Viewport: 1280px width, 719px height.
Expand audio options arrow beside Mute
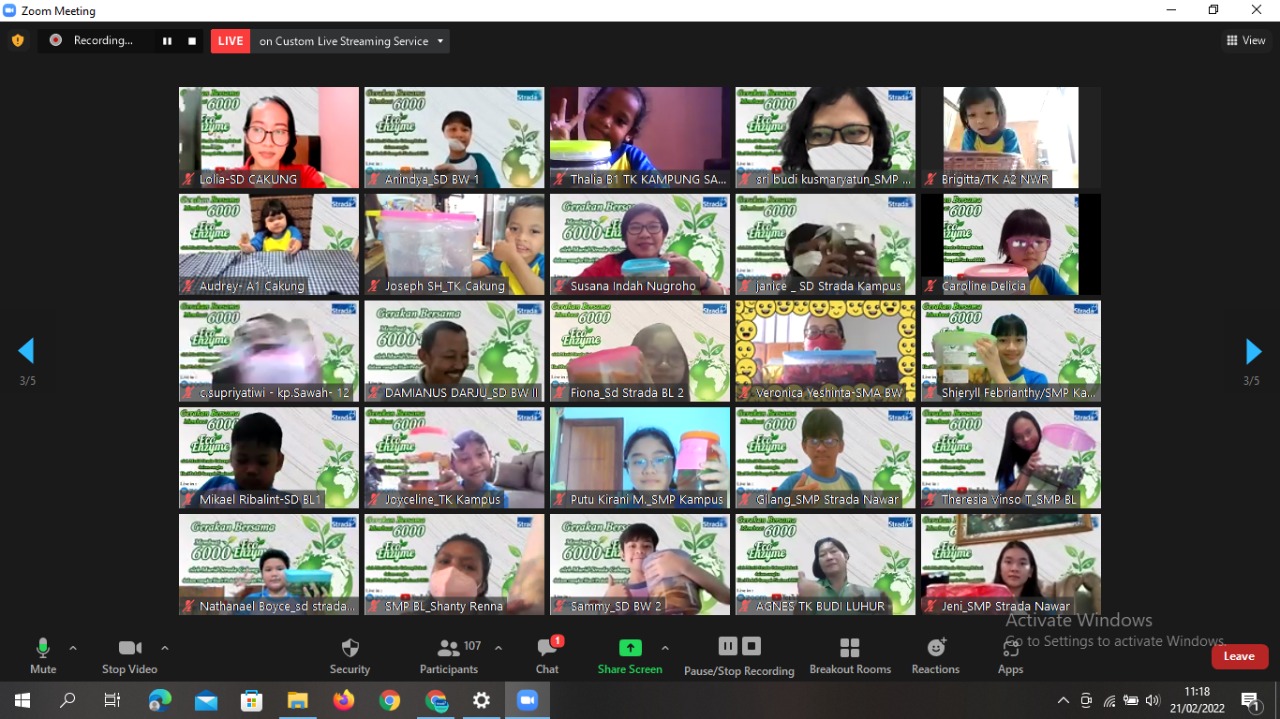click(x=73, y=648)
